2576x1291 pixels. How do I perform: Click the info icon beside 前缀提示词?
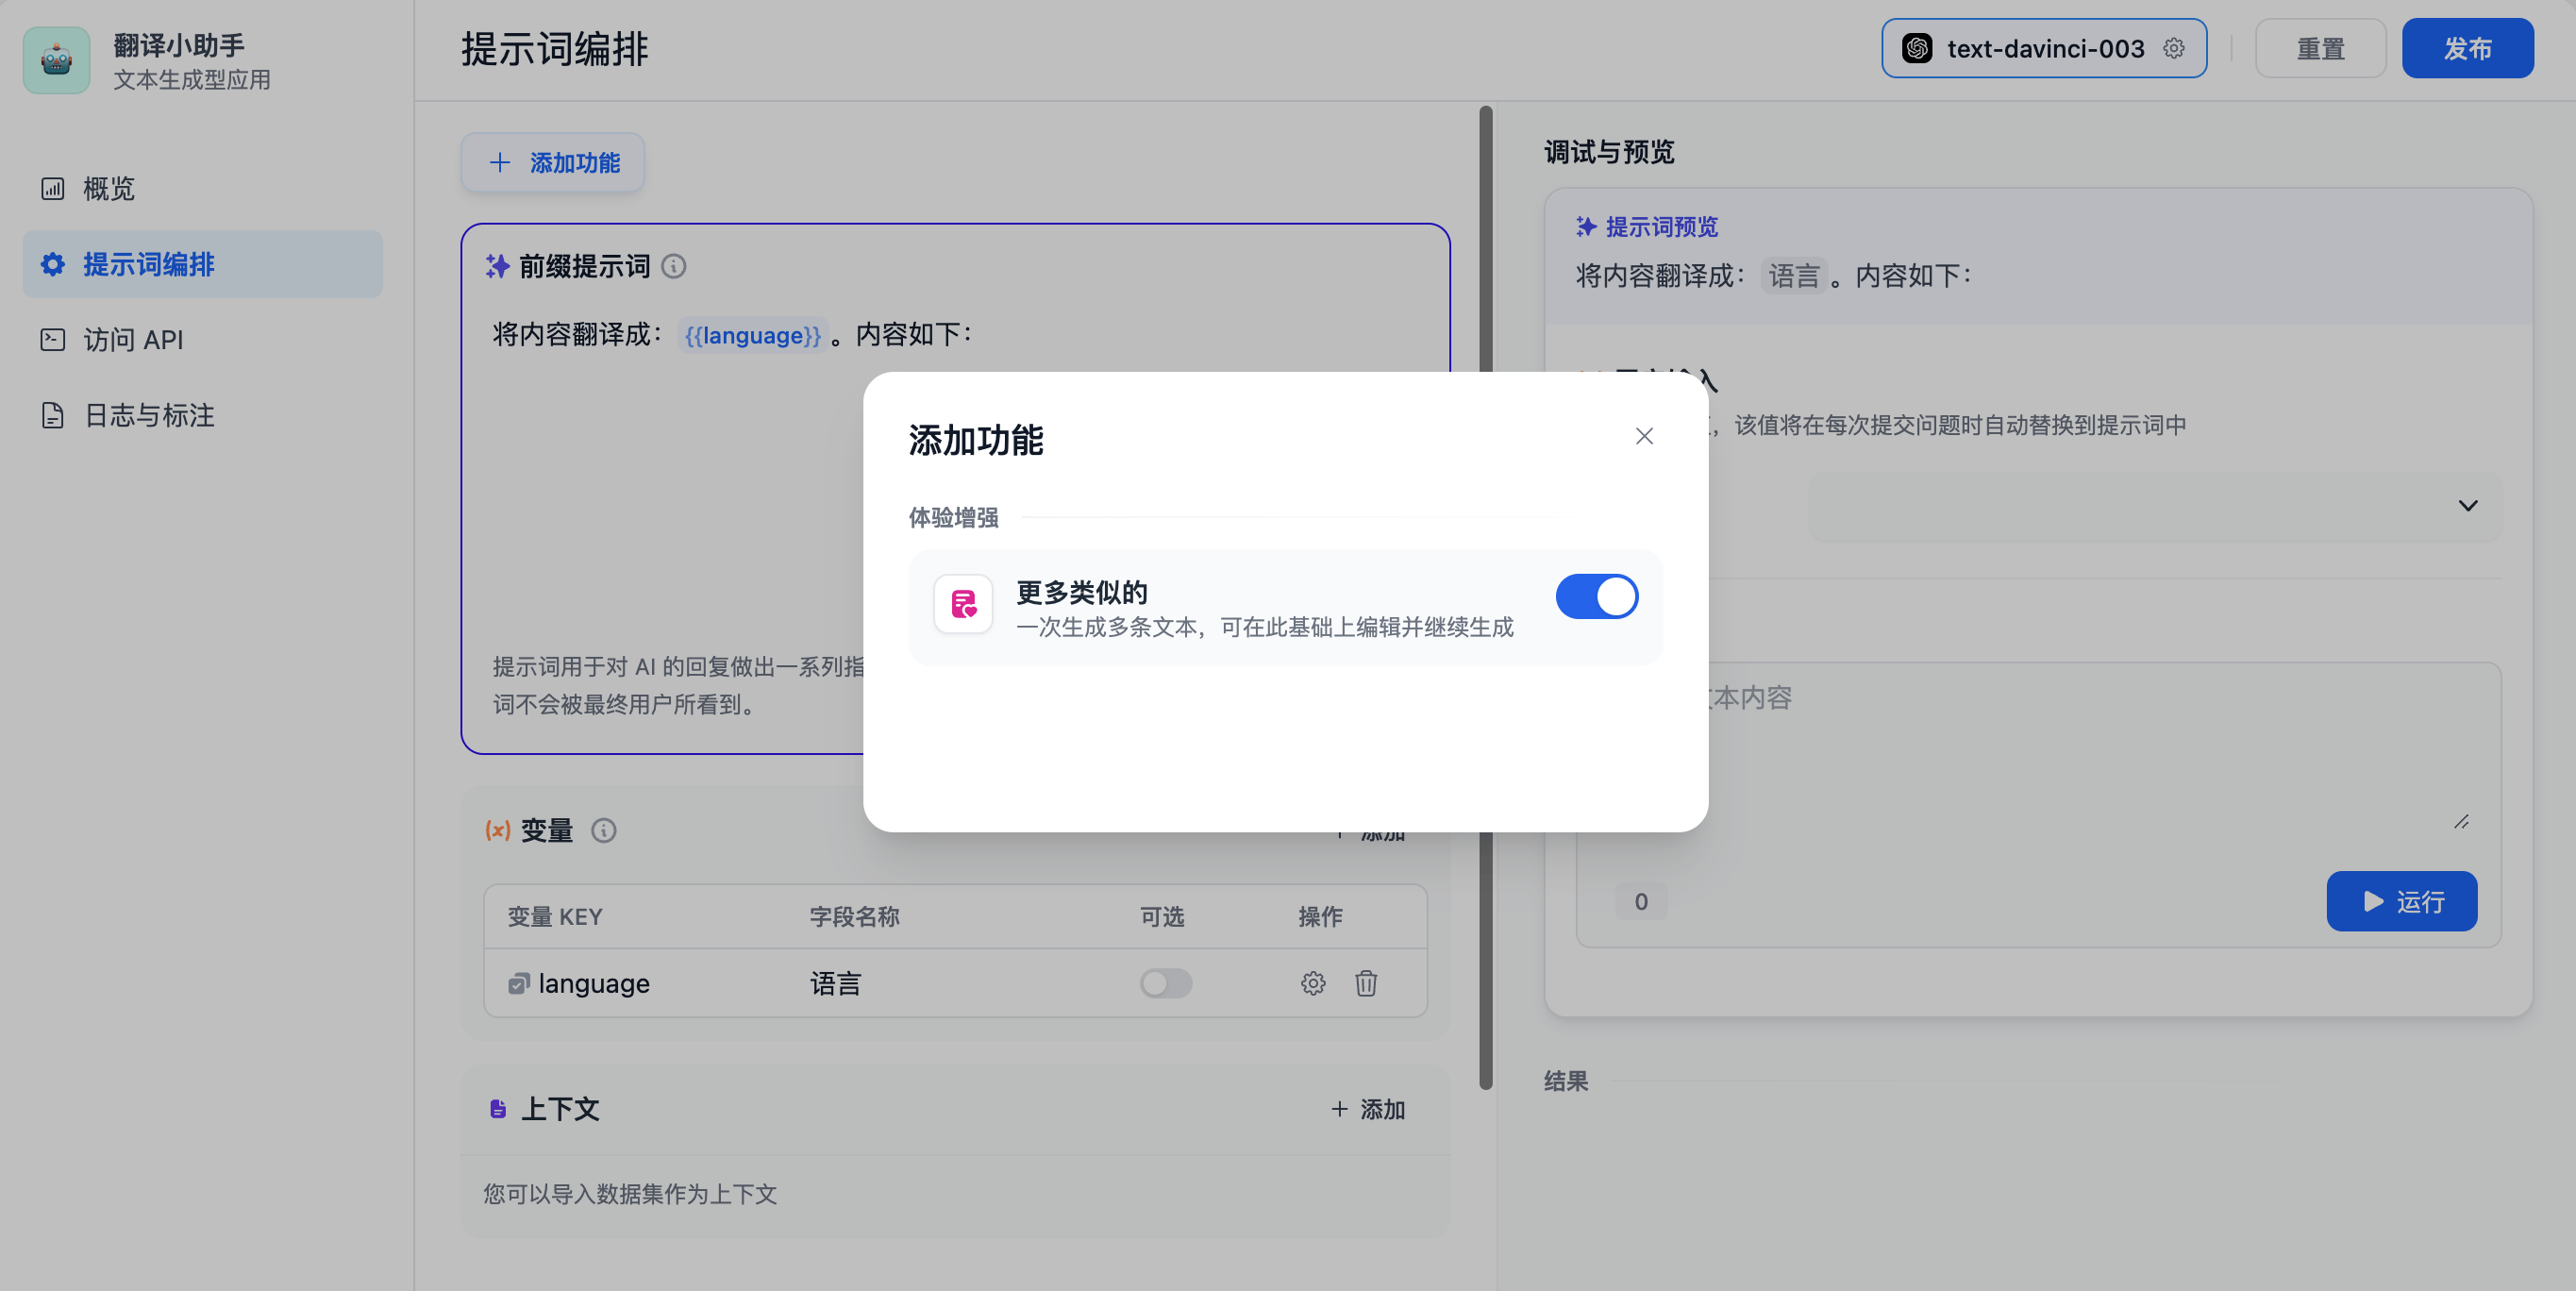pyautogui.click(x=674, y=266)
